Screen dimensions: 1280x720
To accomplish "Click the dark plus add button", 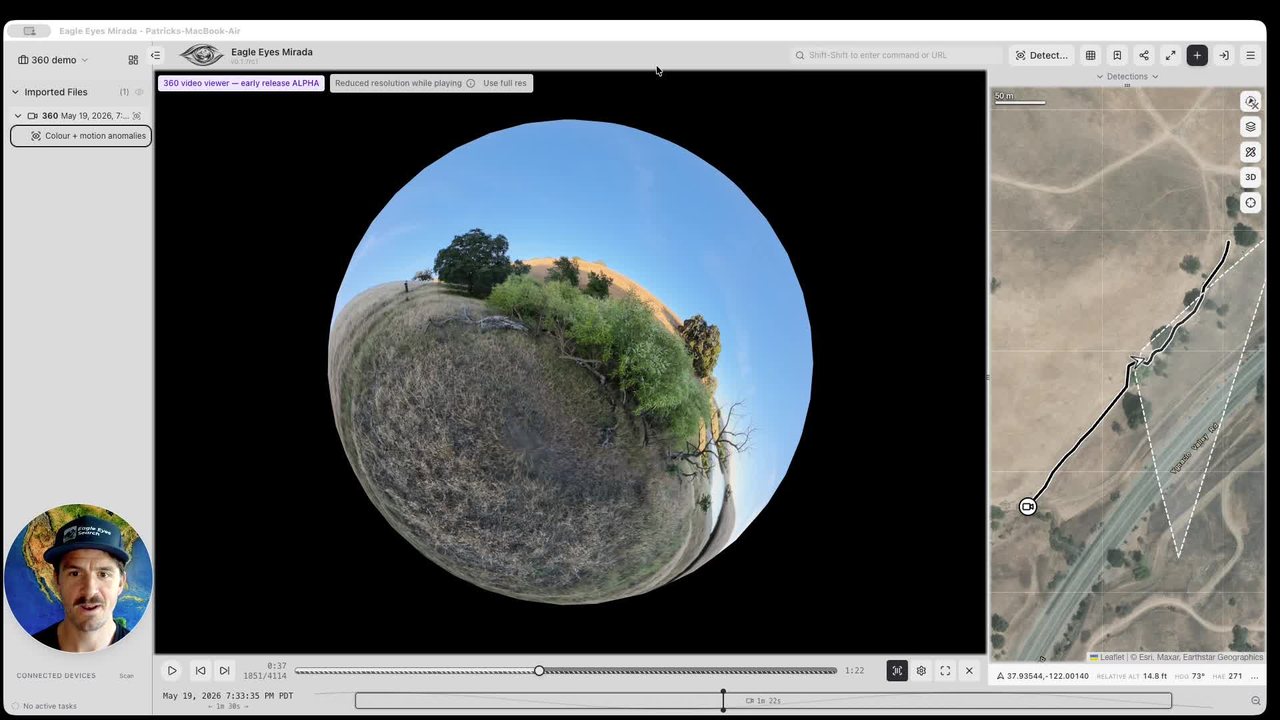I will [1197, 55].
